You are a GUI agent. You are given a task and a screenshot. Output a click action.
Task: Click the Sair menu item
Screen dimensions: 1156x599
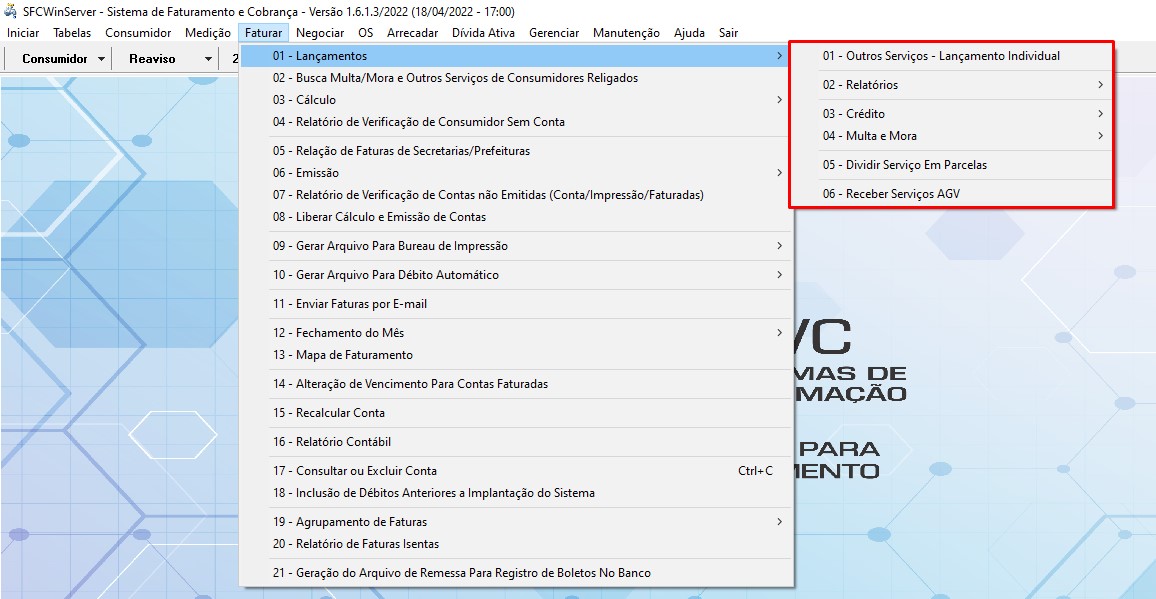[728, 33]
